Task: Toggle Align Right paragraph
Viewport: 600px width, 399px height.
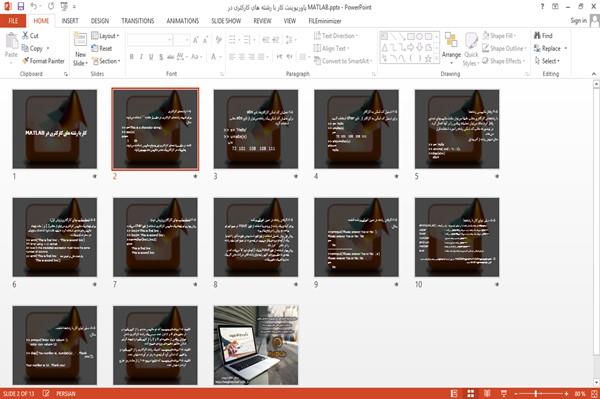Action: coord(251,57)
